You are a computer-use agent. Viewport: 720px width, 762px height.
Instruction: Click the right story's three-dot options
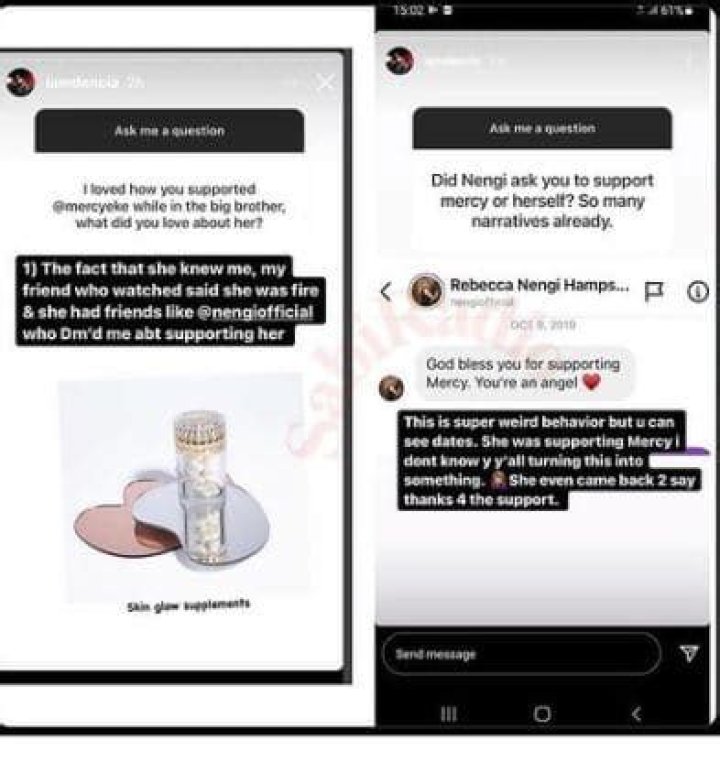(x=688, y=61)
